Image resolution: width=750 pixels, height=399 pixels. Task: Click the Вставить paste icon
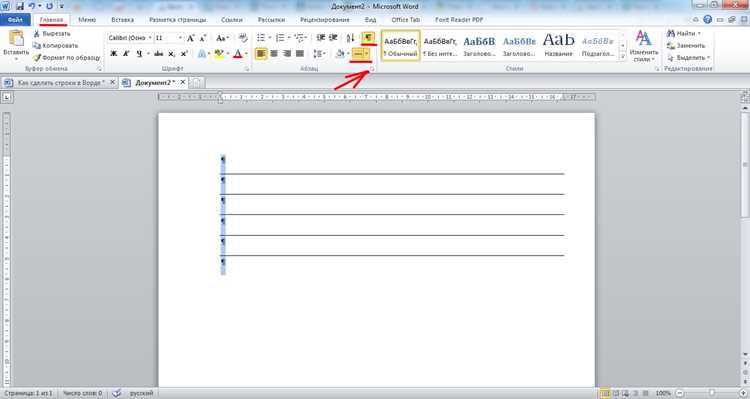pyautogui.click(x=16, y=38)
